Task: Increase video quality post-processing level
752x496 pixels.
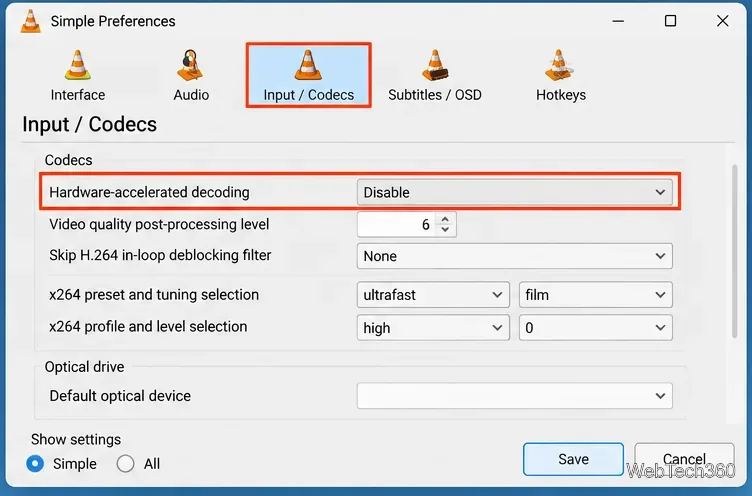Action: coord(445,219)
